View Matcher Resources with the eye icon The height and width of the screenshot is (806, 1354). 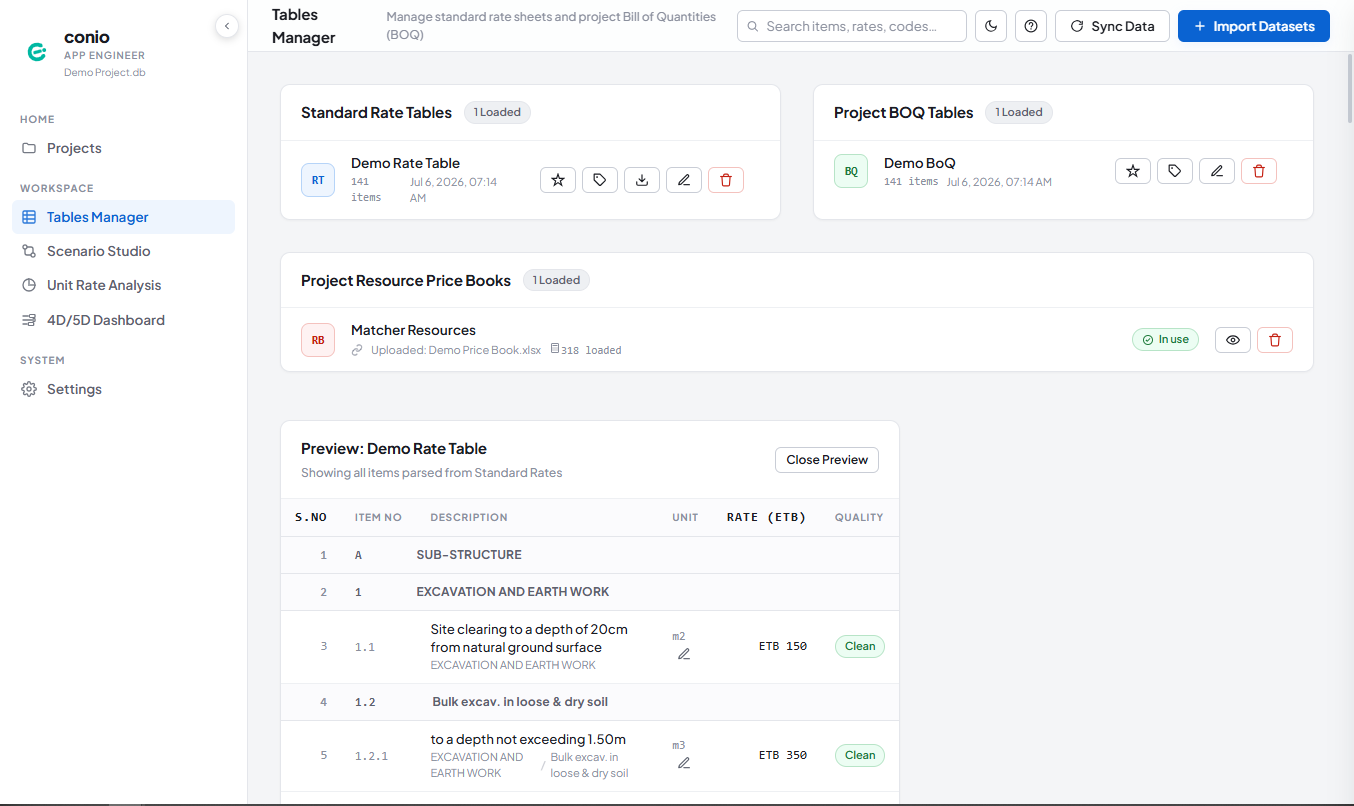point(1233,340)
